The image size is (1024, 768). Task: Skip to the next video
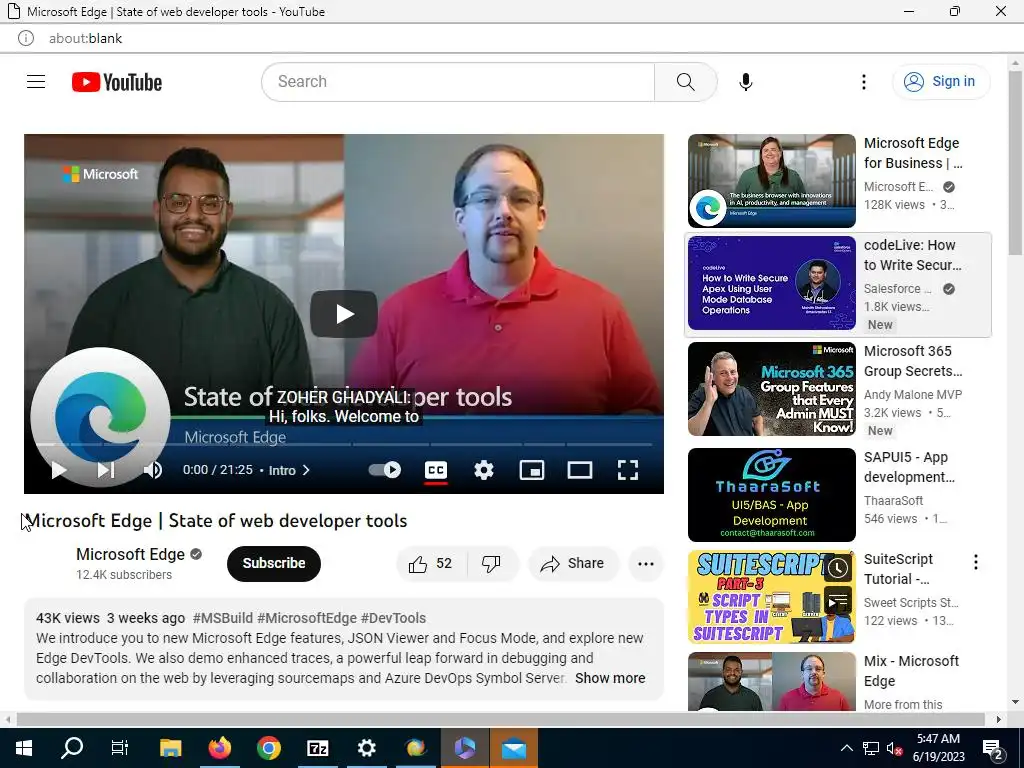tap(106, 470)
